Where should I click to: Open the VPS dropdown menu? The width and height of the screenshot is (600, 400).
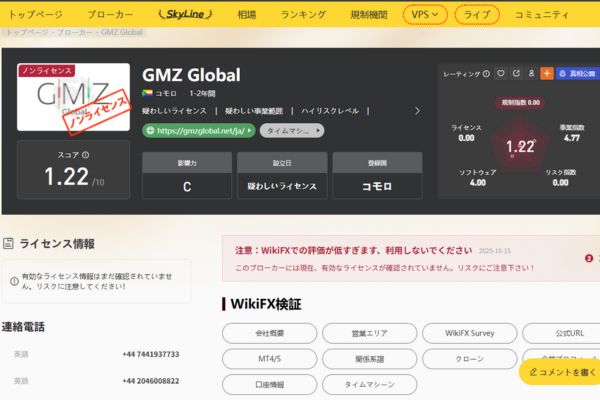pos(424,15)
